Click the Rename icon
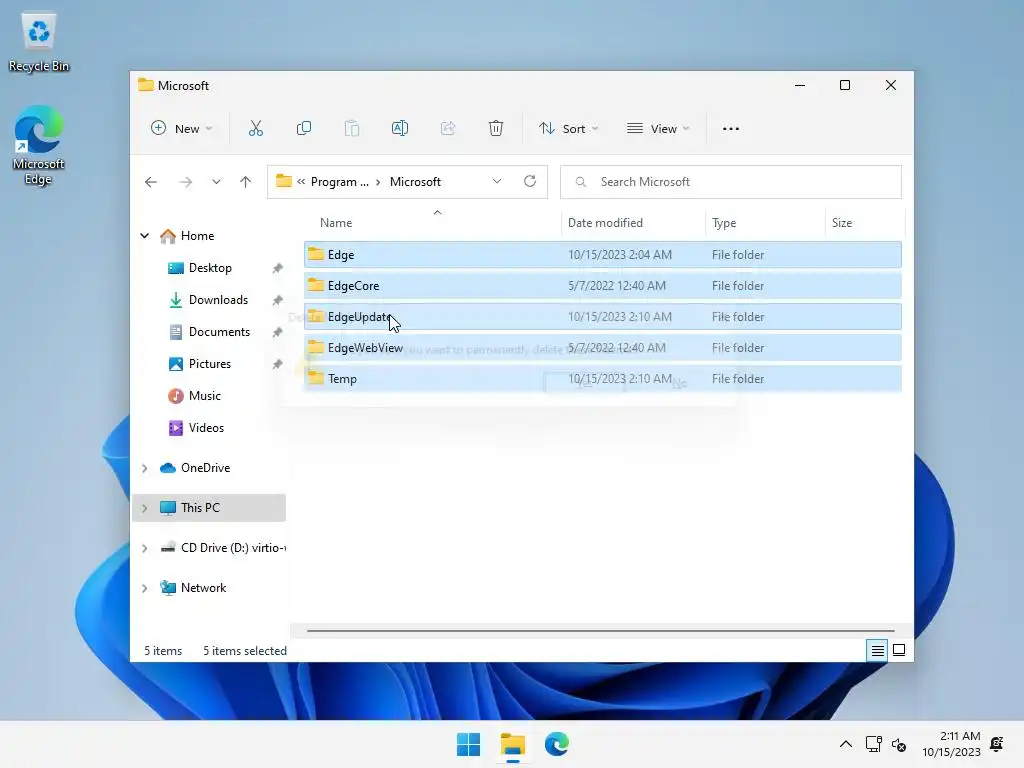Viewport: 1024px width, 768px height. [400, 129]
